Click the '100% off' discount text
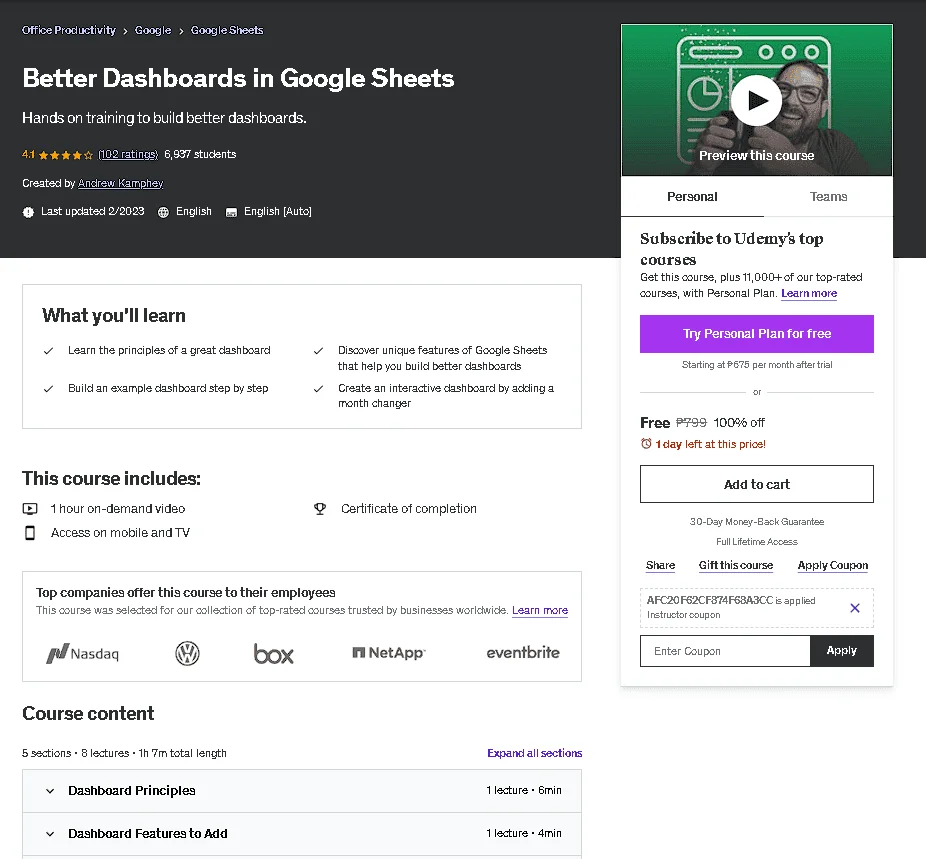Image resolution: width=926 pixels, height=859 pixels. pyautogui.click(x=739, y=423)
